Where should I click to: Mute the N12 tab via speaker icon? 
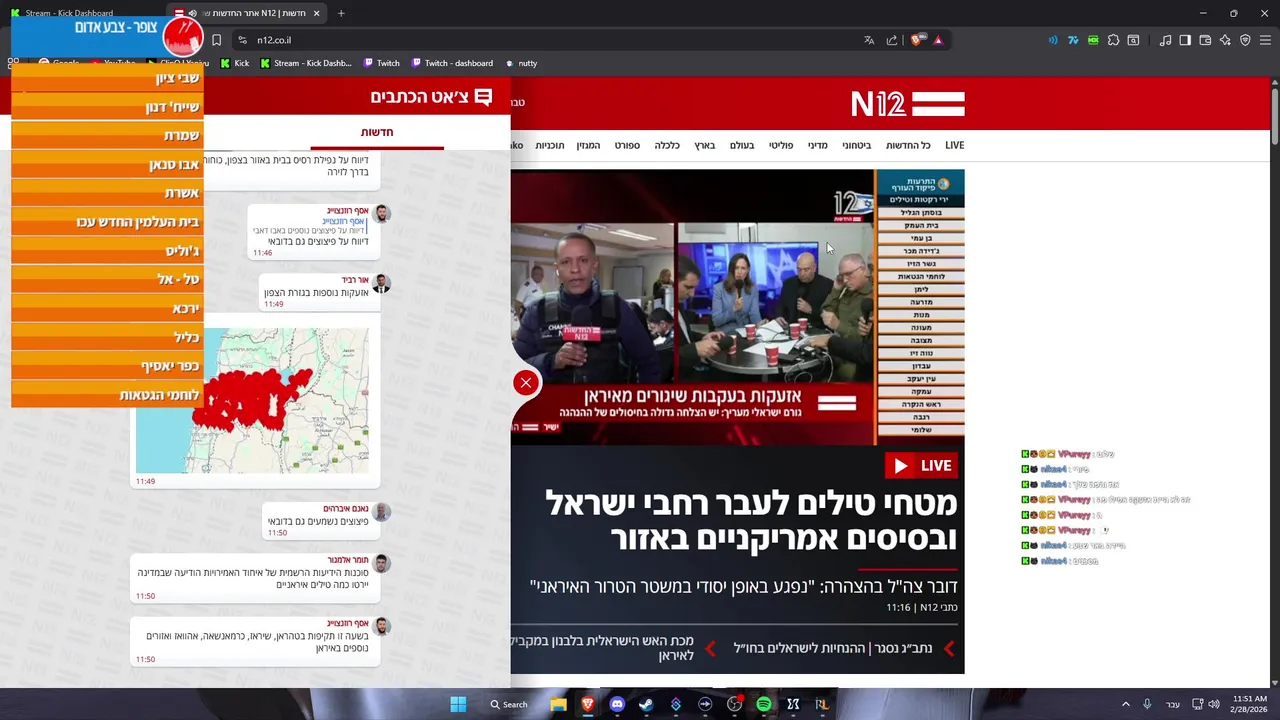pyautogui.click(x=192, y=13)
